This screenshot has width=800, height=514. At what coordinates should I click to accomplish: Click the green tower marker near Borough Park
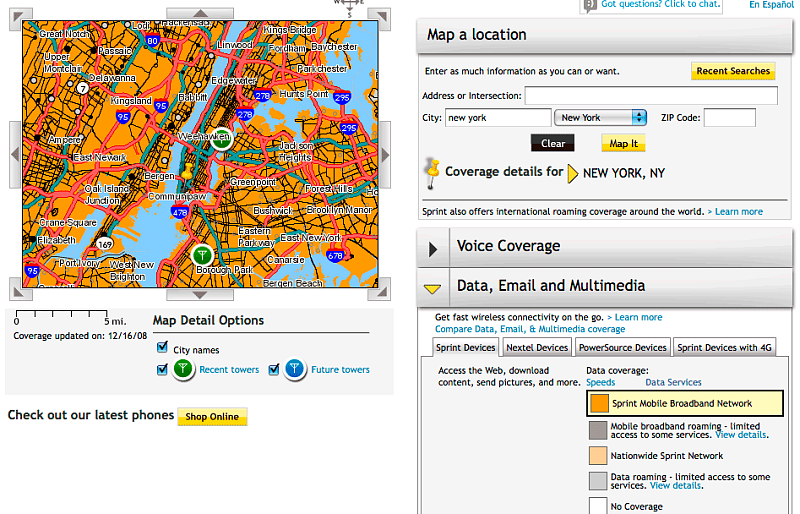202,255
